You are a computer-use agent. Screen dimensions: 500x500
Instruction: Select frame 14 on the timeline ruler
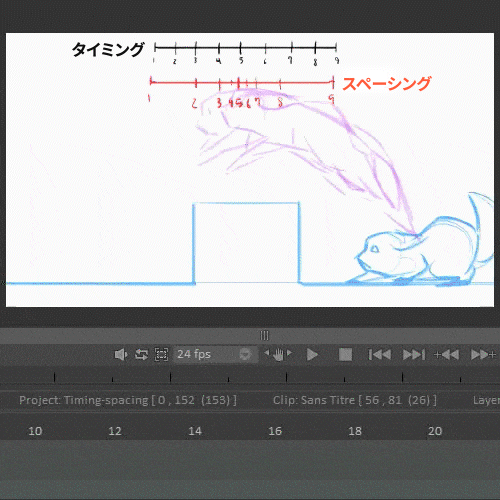(195, 431)
